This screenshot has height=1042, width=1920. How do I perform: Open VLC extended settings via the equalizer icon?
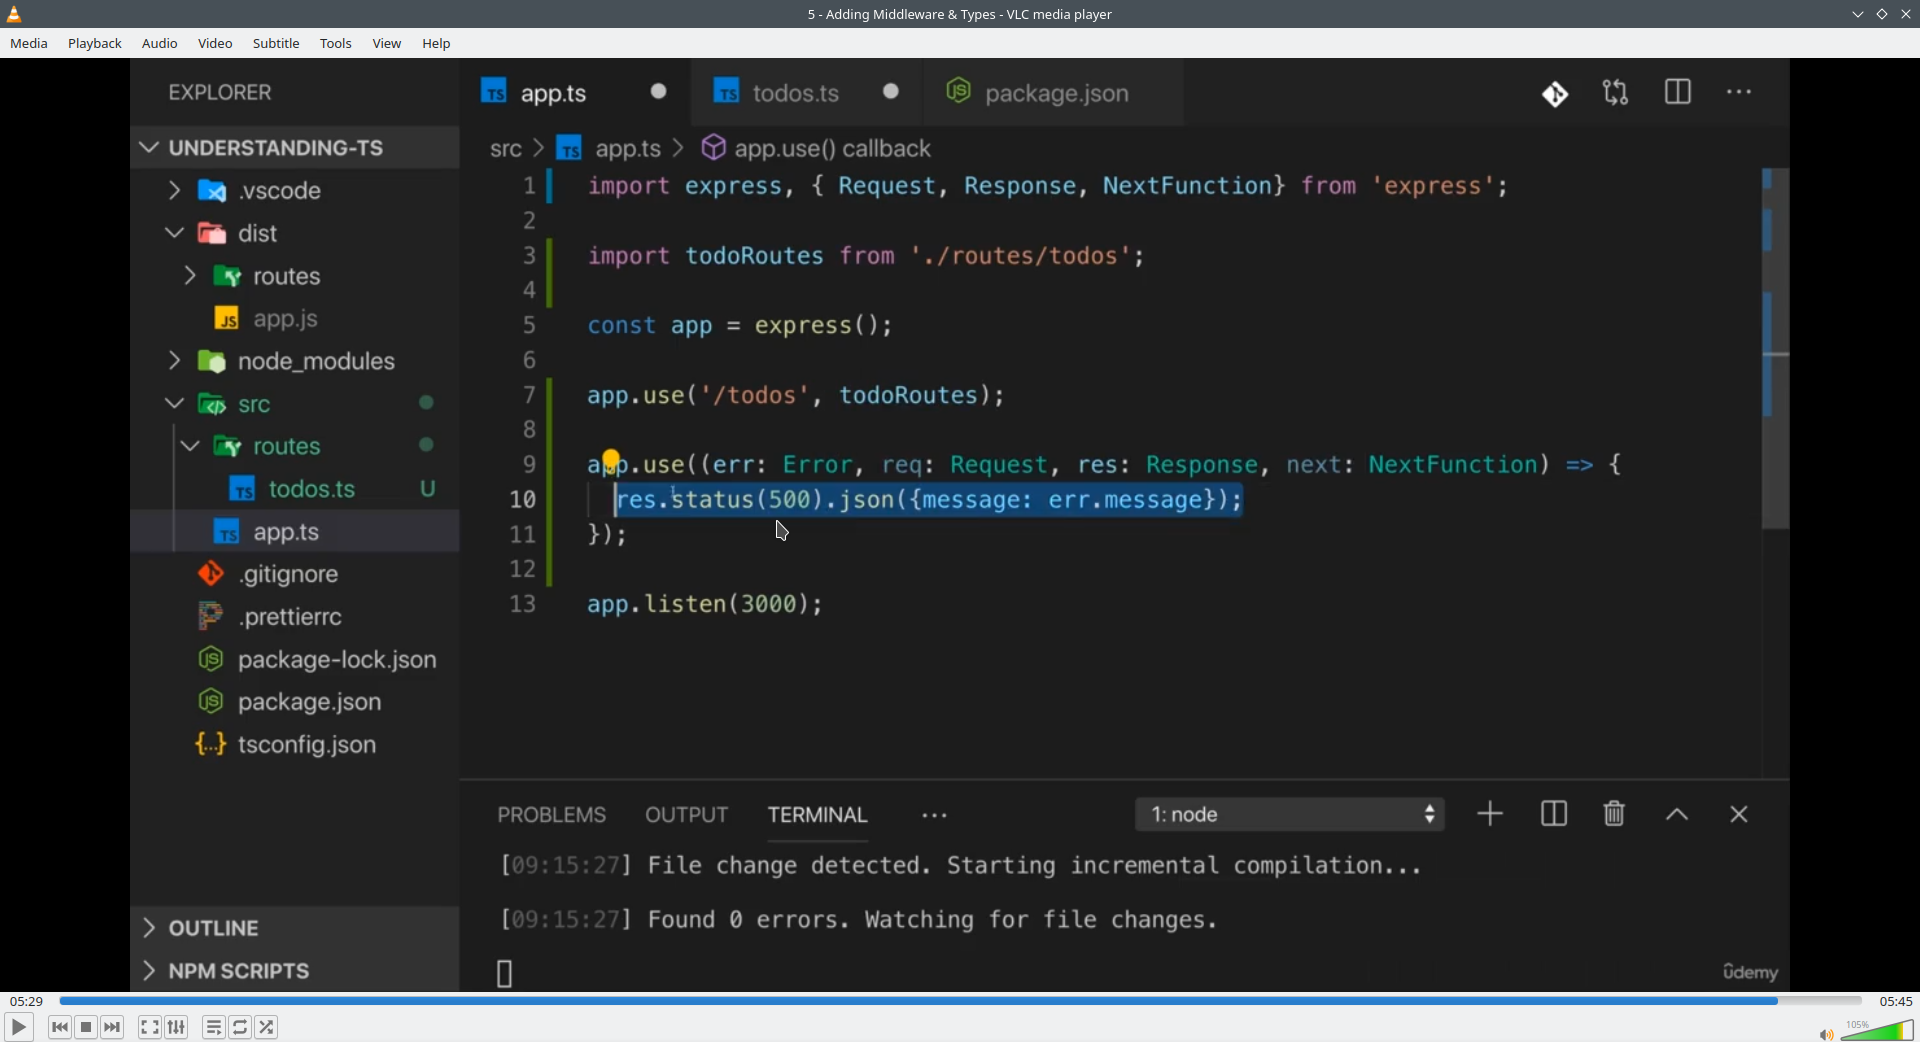(x=175, y=1027)
